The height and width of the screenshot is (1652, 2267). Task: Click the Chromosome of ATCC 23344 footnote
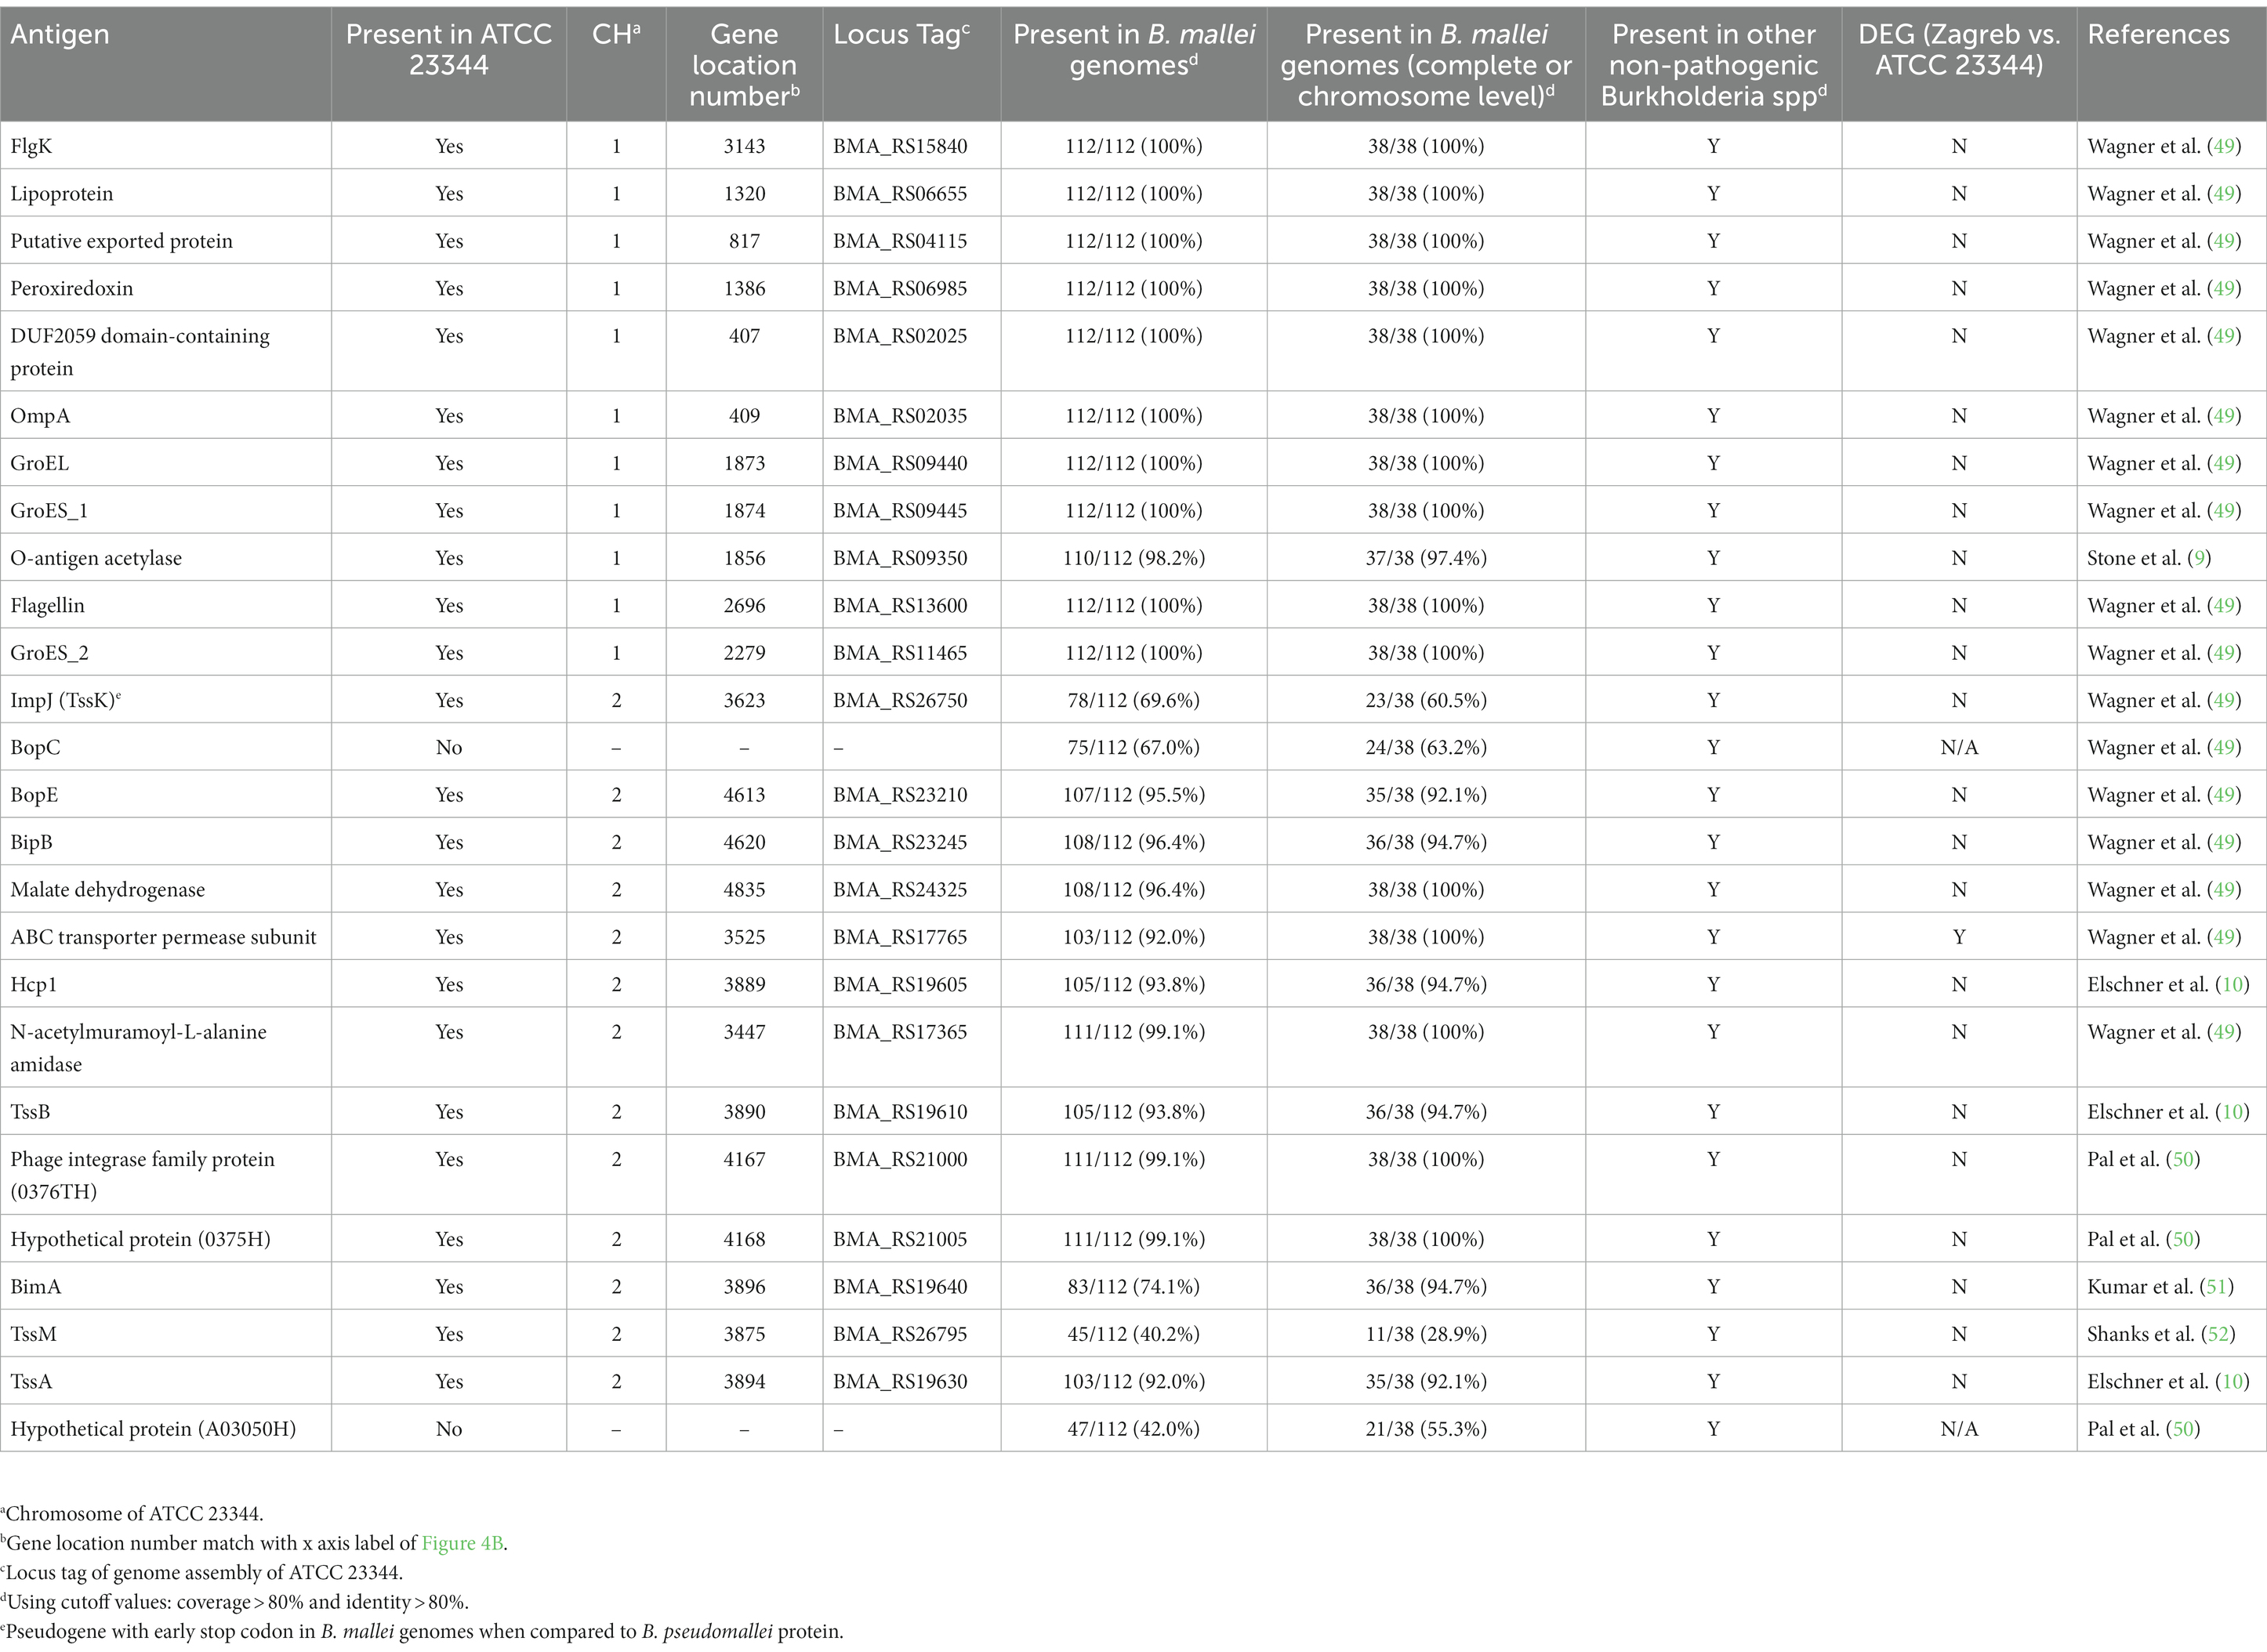click(x=132, y=1513)
